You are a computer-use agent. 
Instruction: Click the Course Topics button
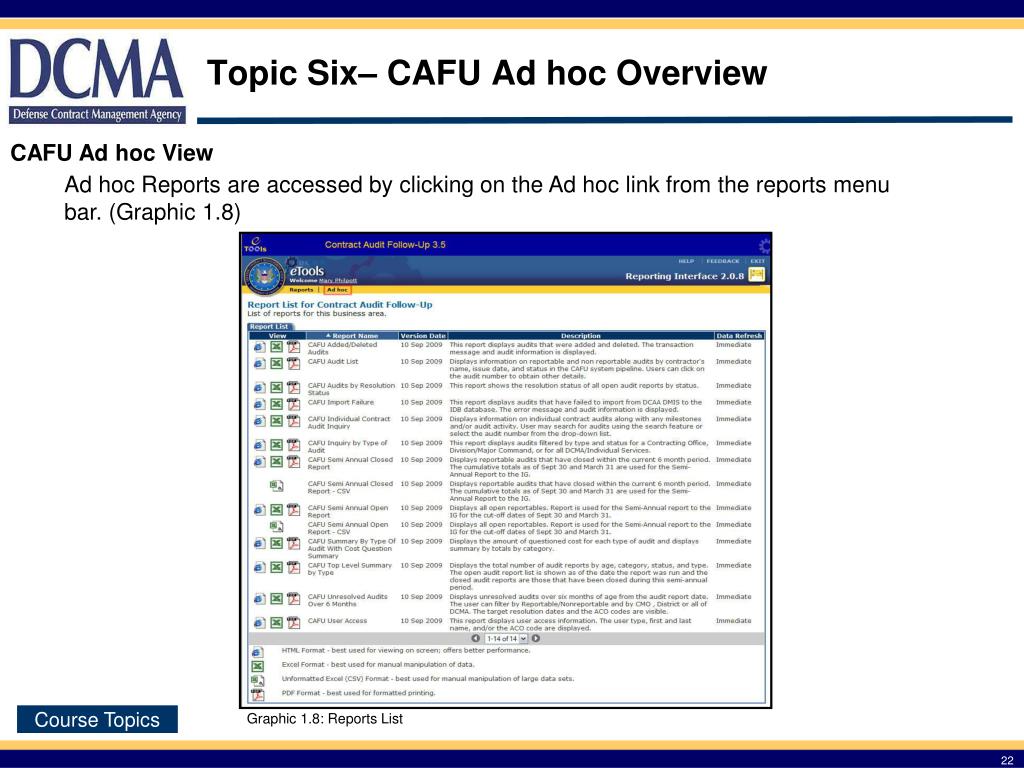(x=97, y=719)
